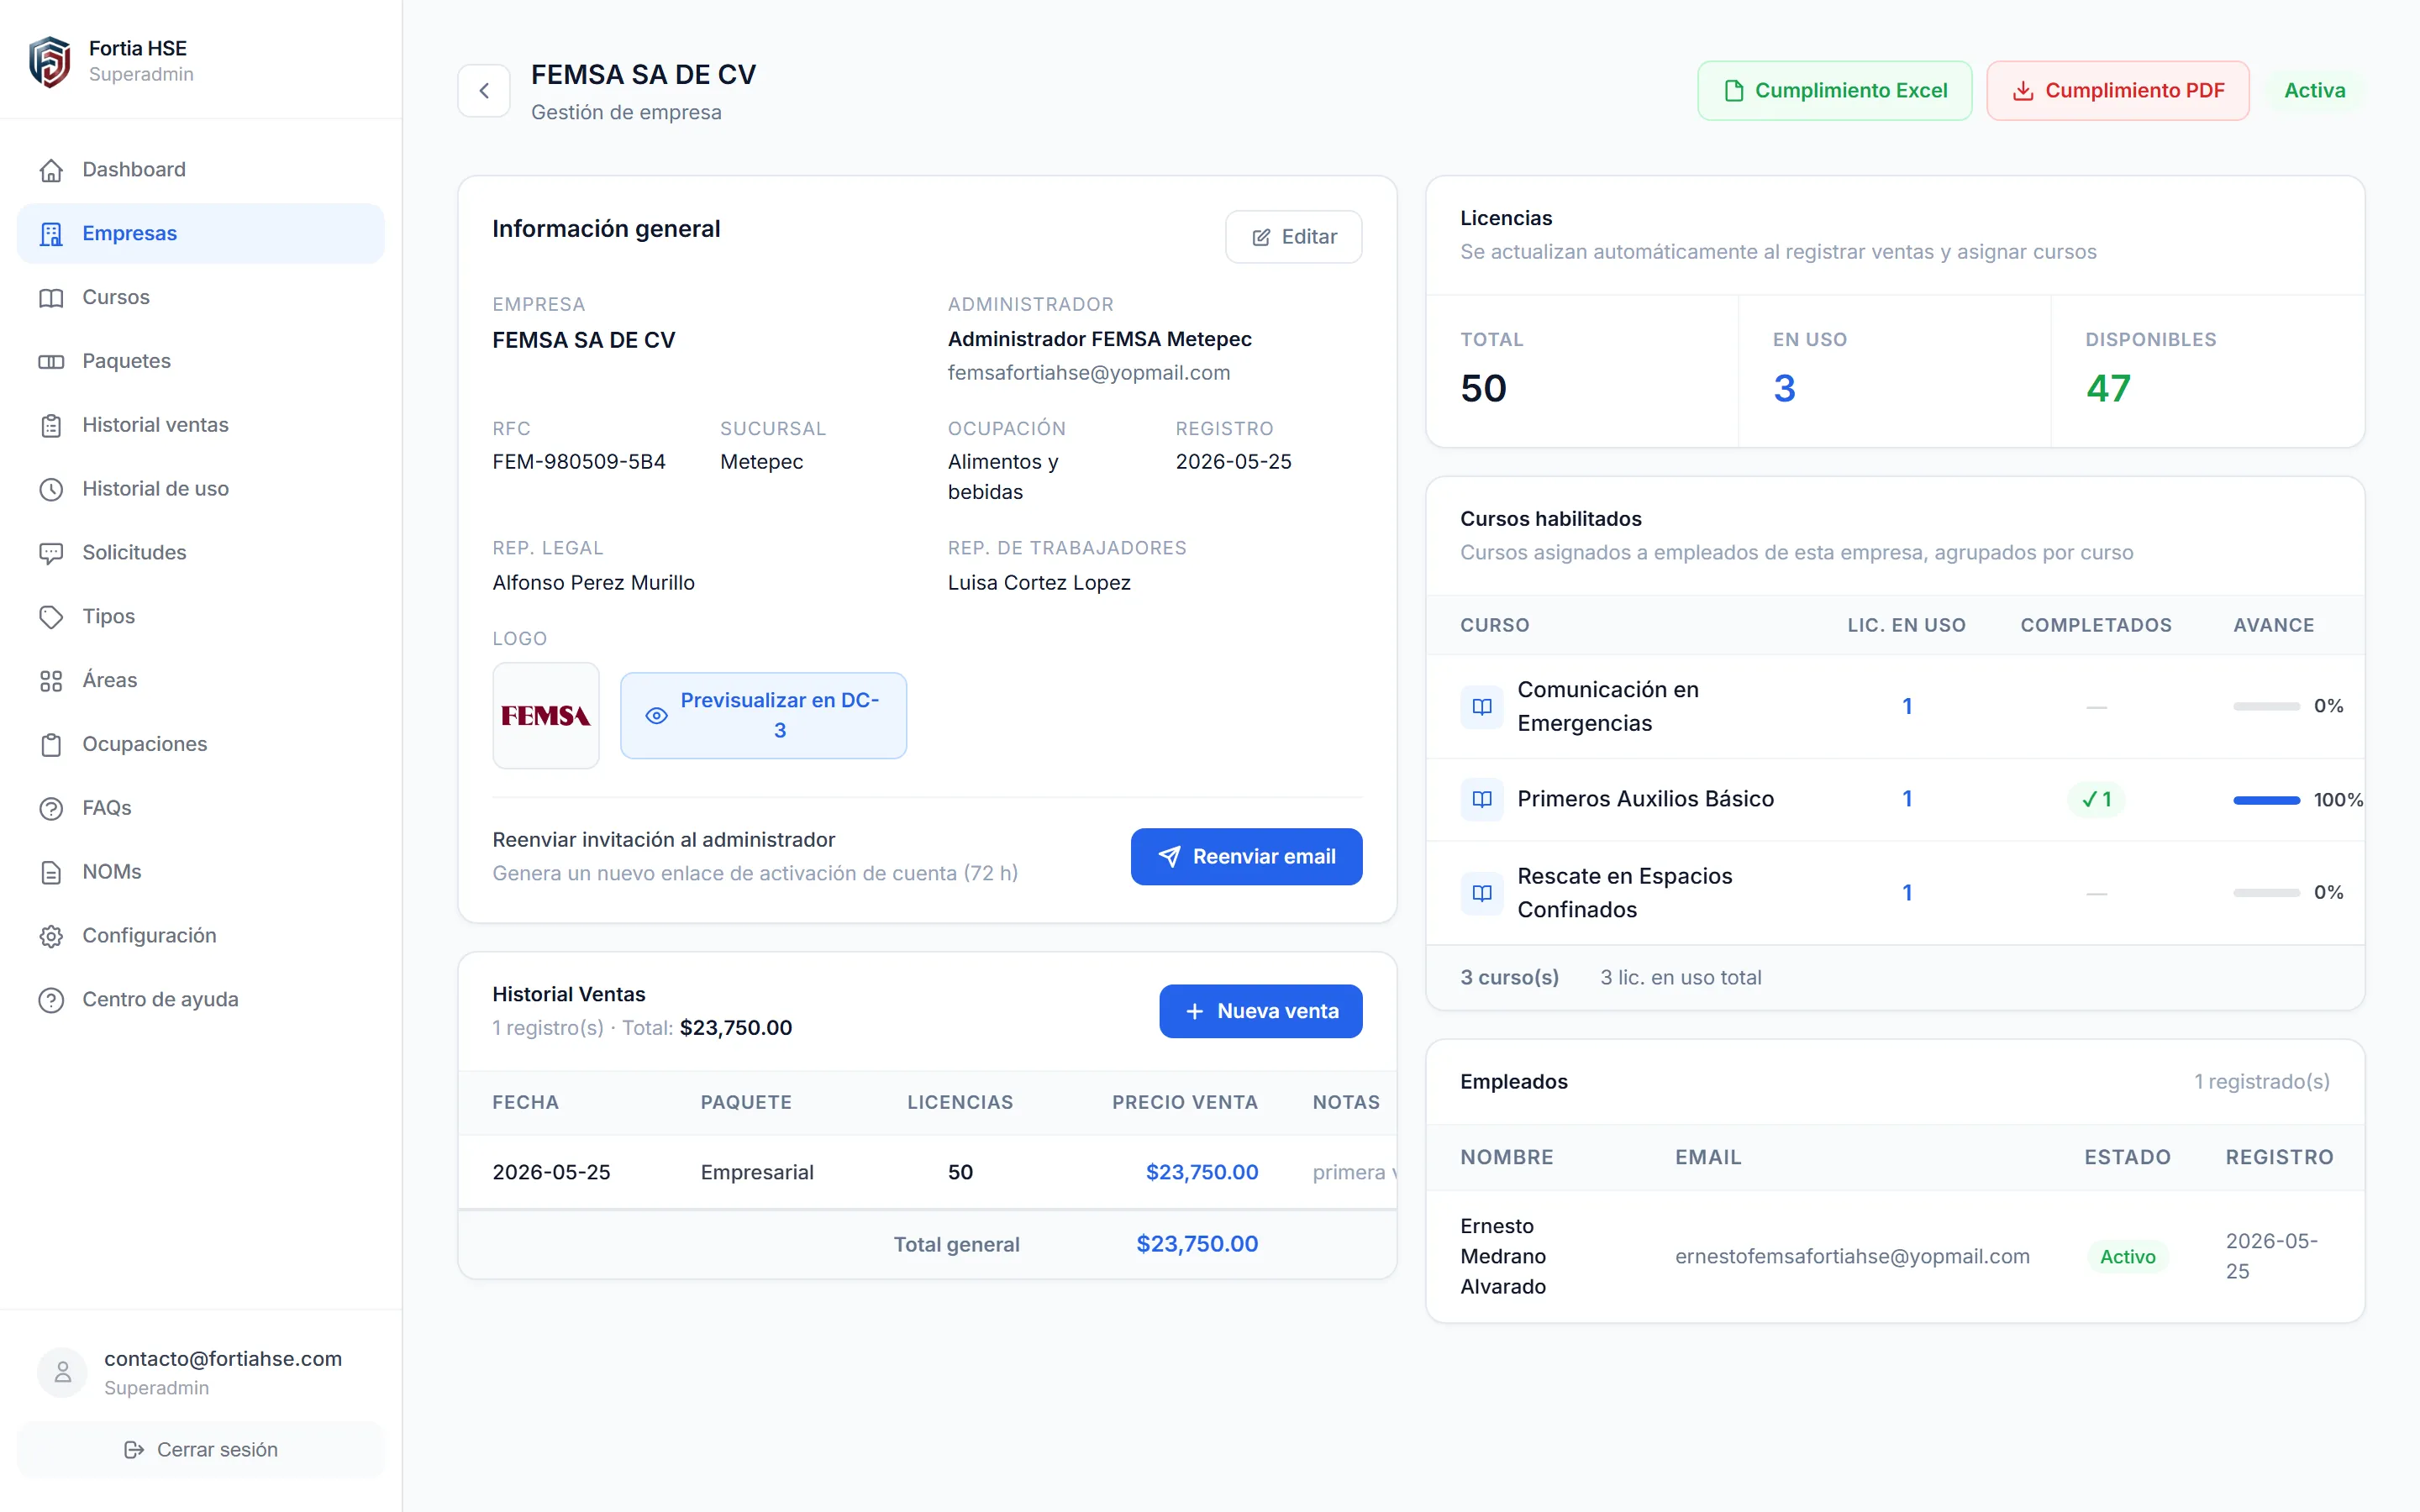
Task: Click employee email ernestofemsafortiahse@yopmail.com
Action: 1853,1257
